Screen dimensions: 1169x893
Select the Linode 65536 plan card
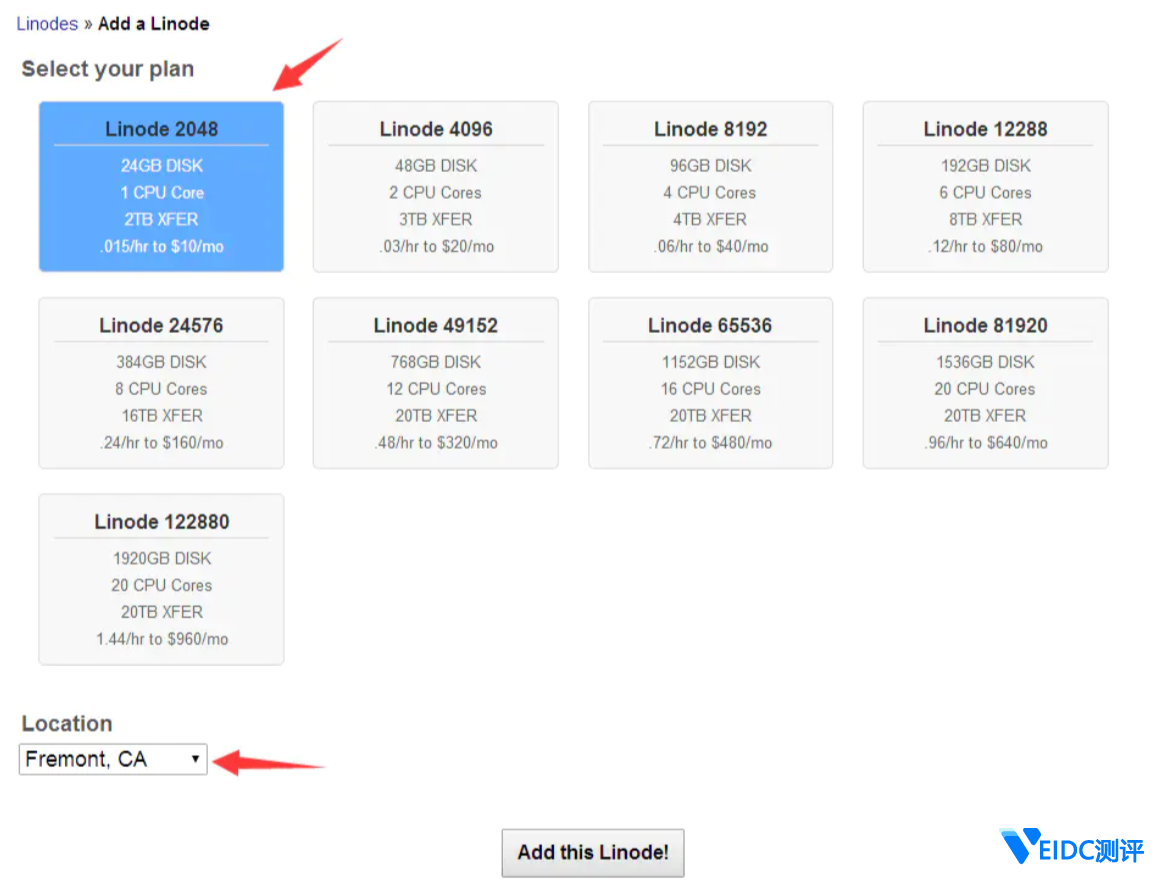tap(710, 383)
